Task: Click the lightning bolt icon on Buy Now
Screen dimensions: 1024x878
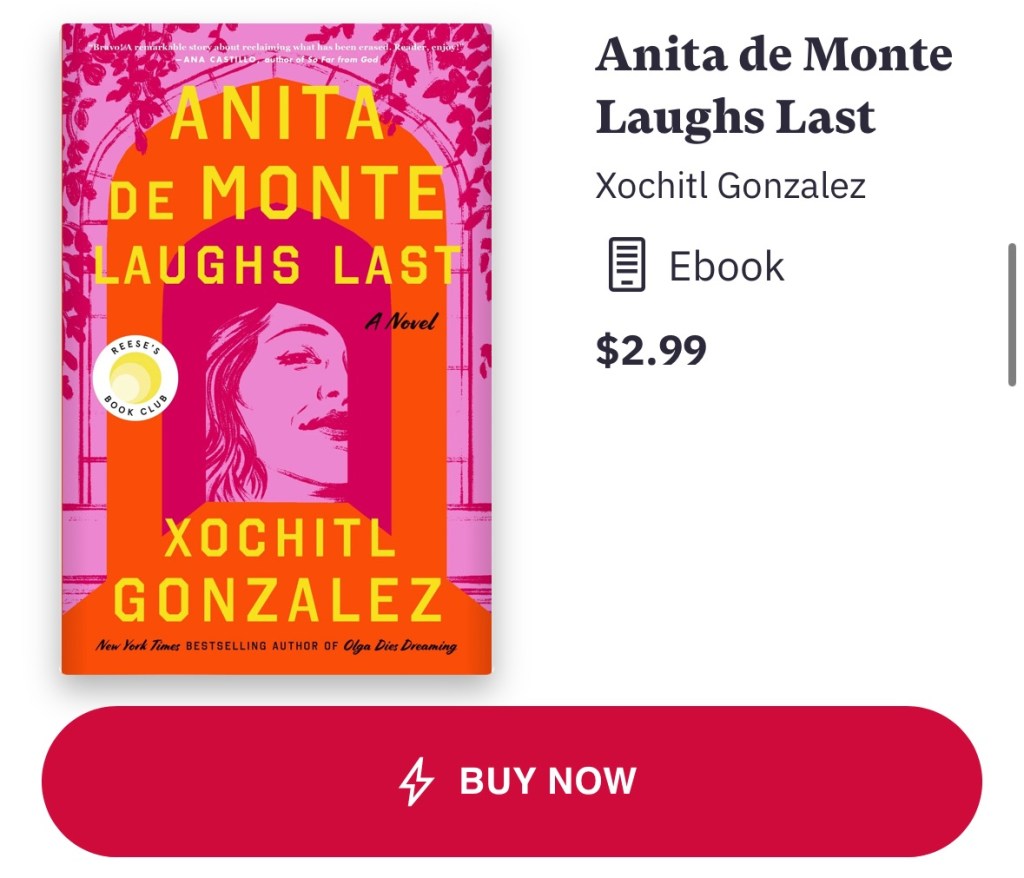Action: point(417,781)
